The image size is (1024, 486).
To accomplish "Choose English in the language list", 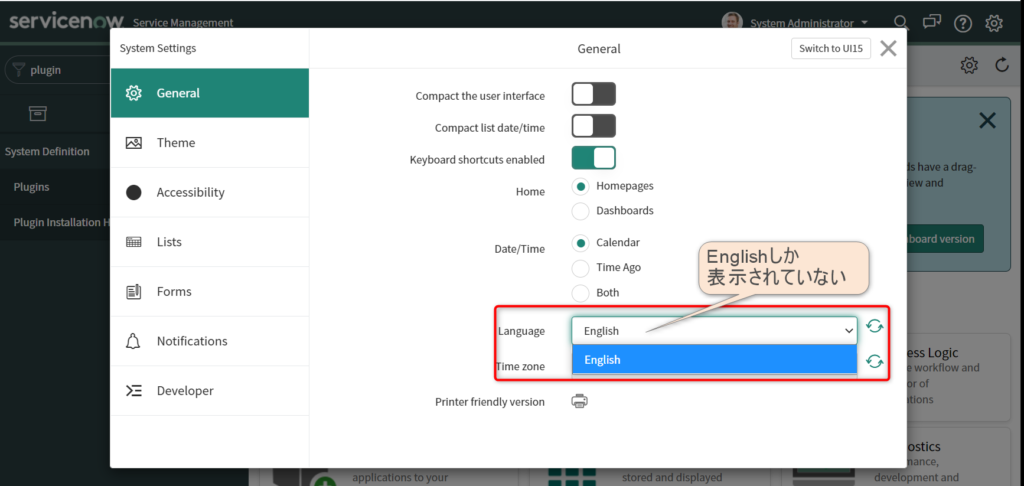I will tap(714, 359).
